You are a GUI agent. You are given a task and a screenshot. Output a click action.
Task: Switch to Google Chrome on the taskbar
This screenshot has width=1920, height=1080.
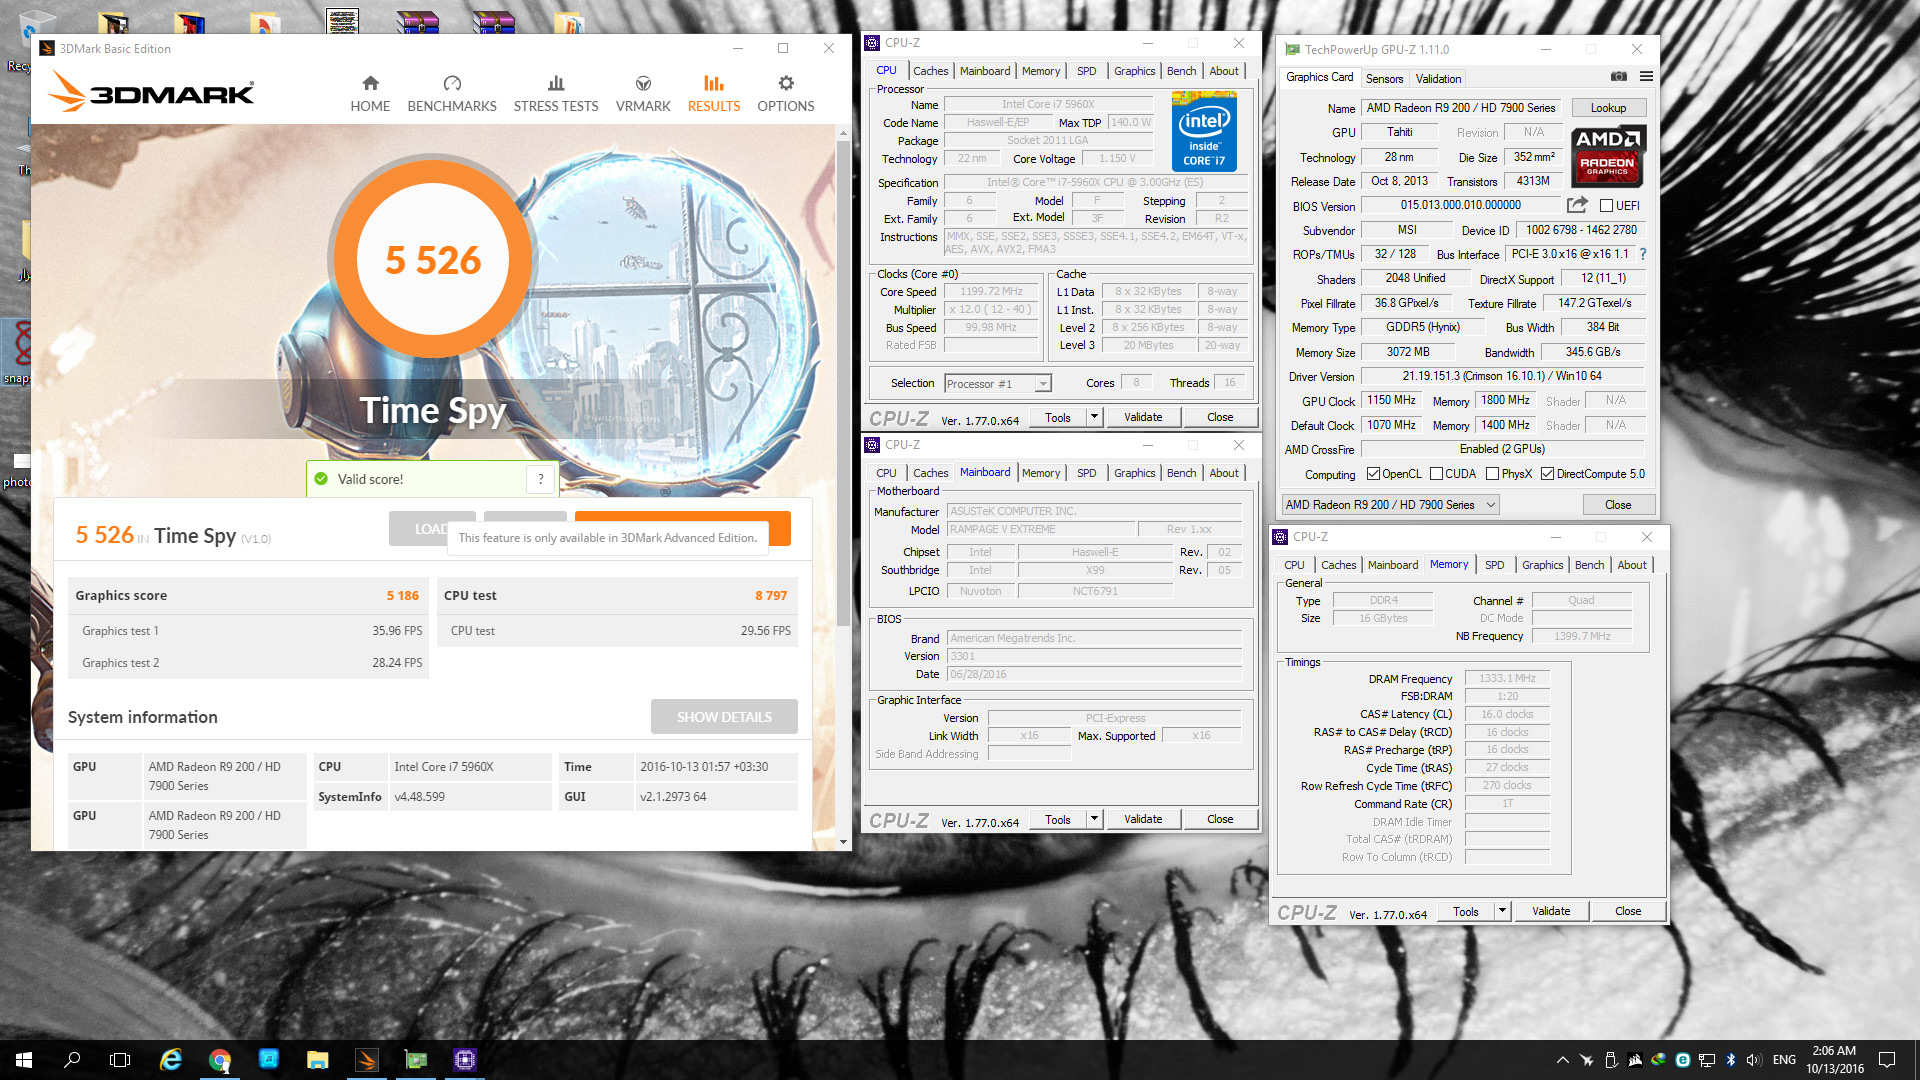pos(220,1059)
